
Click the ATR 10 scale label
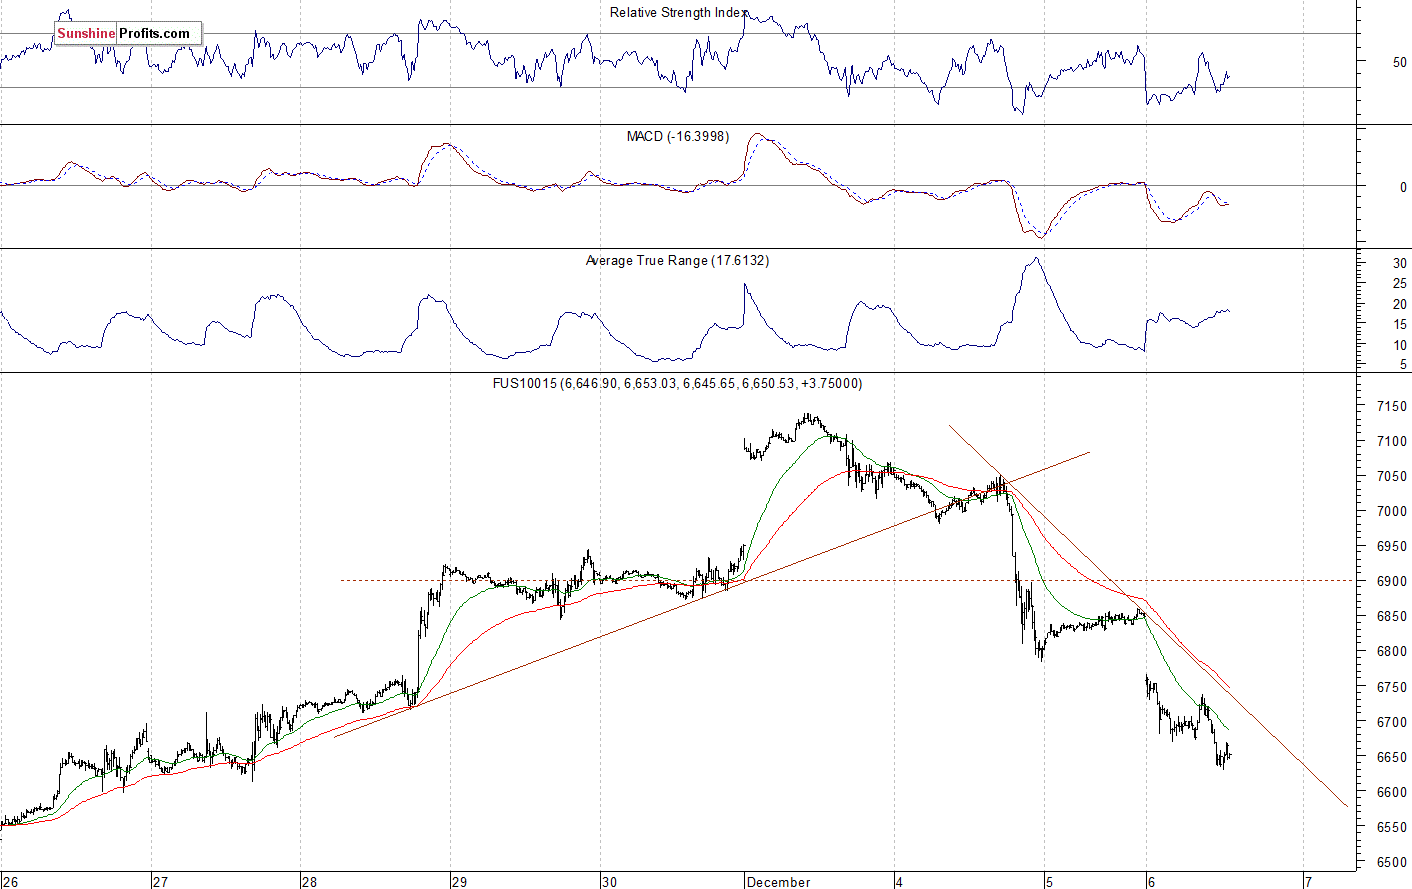[x=1399, y=345]
